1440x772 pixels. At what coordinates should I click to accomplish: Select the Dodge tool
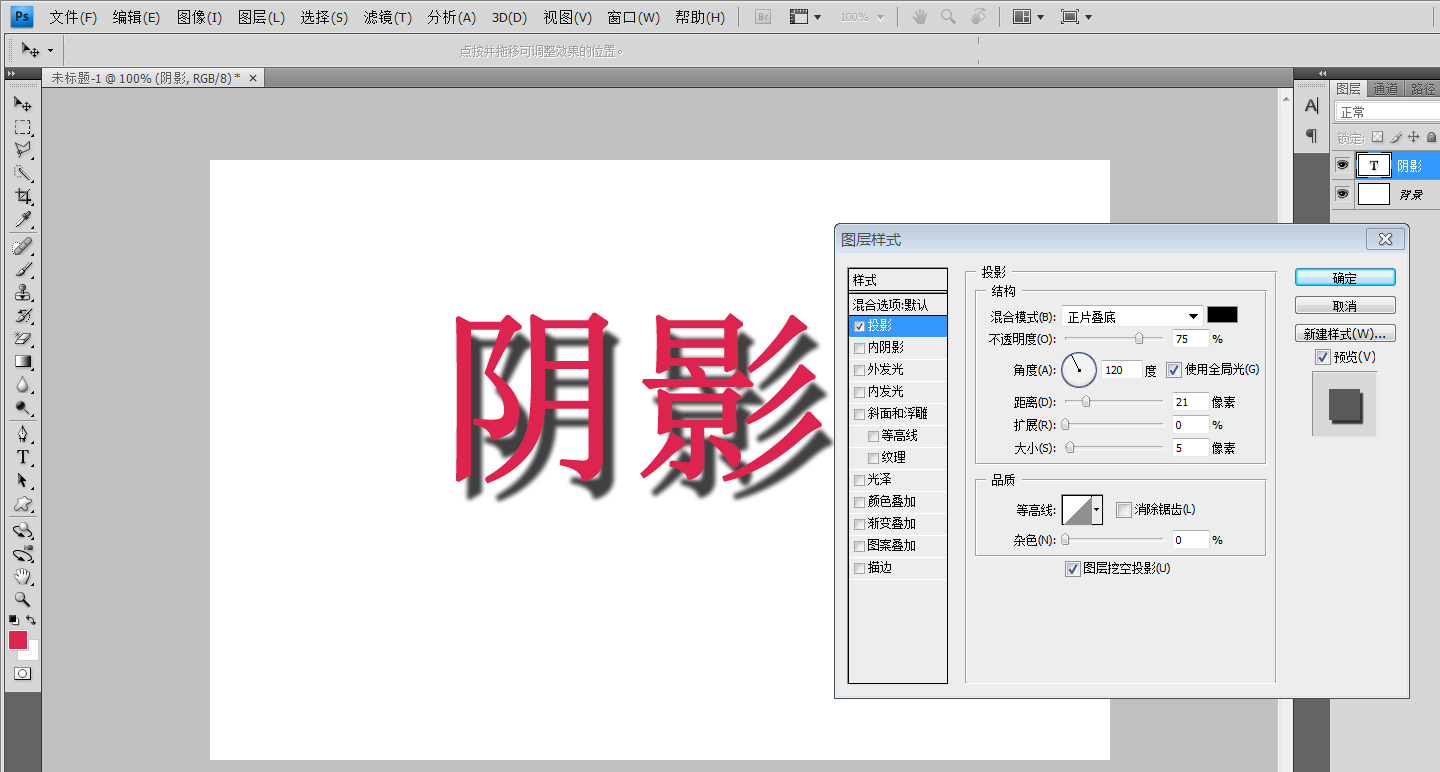(x=22, y=407)
